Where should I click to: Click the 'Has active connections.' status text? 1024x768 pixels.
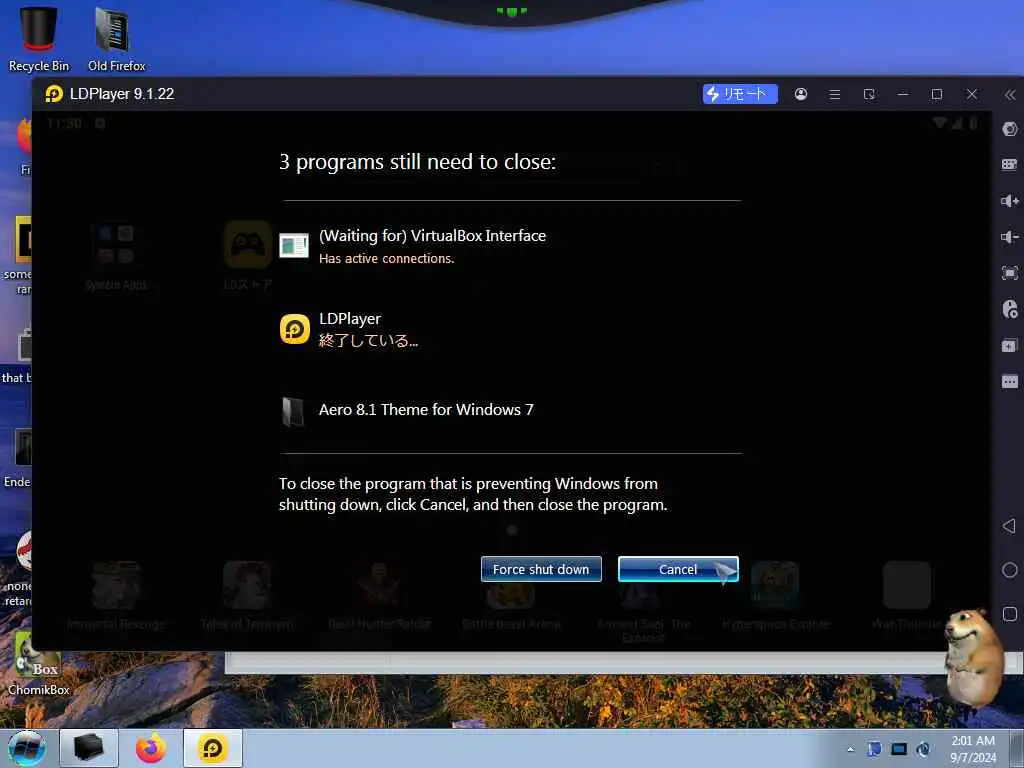[387, 259]
